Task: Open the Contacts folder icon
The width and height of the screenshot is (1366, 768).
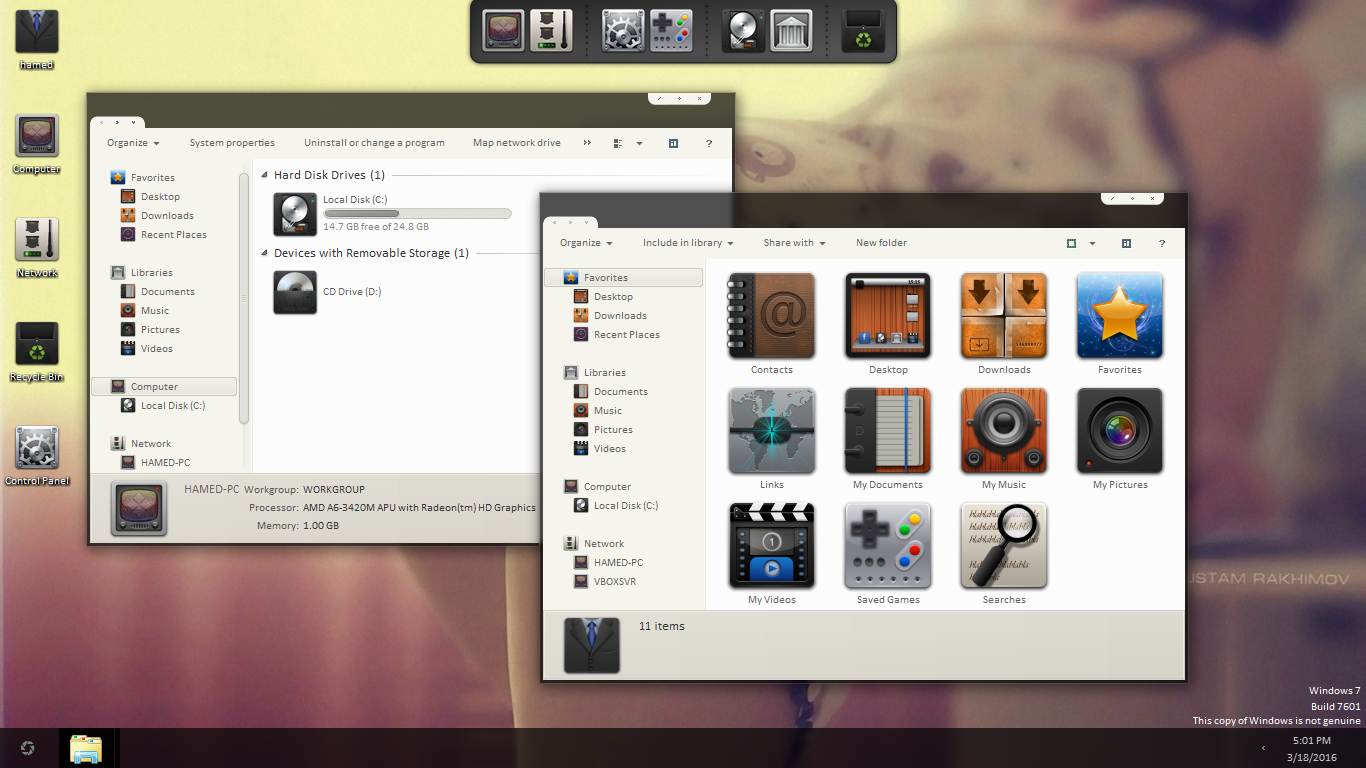Action: [771, 316]
